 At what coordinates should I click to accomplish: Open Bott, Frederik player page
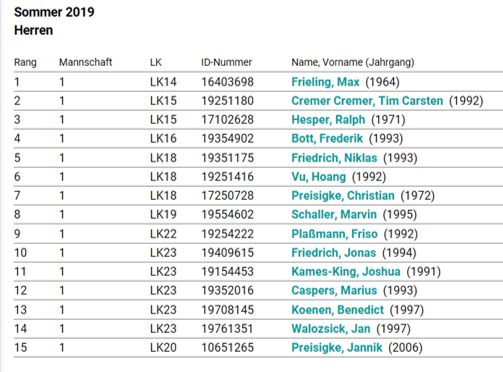[327, 139]
